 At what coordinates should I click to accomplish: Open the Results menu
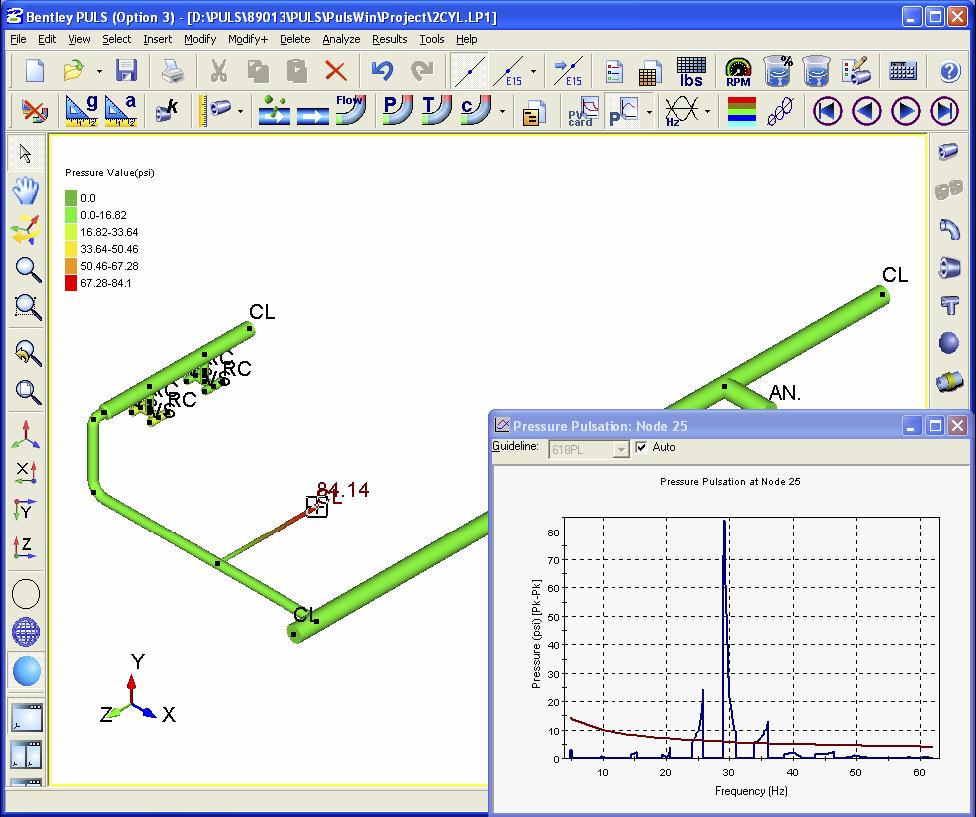[390, 39]
